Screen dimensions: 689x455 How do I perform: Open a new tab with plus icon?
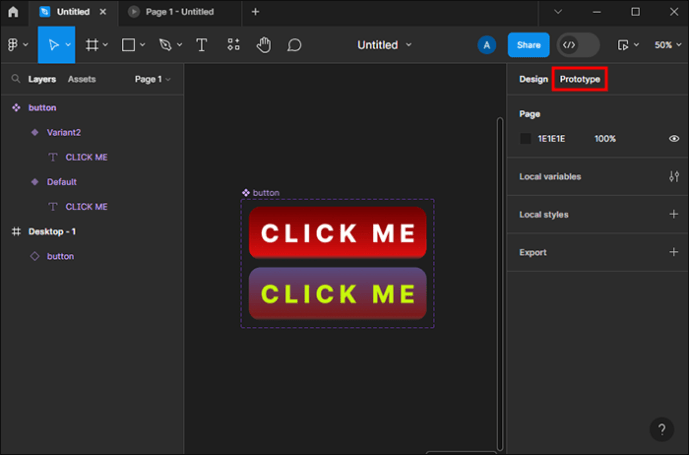[255, 12]
